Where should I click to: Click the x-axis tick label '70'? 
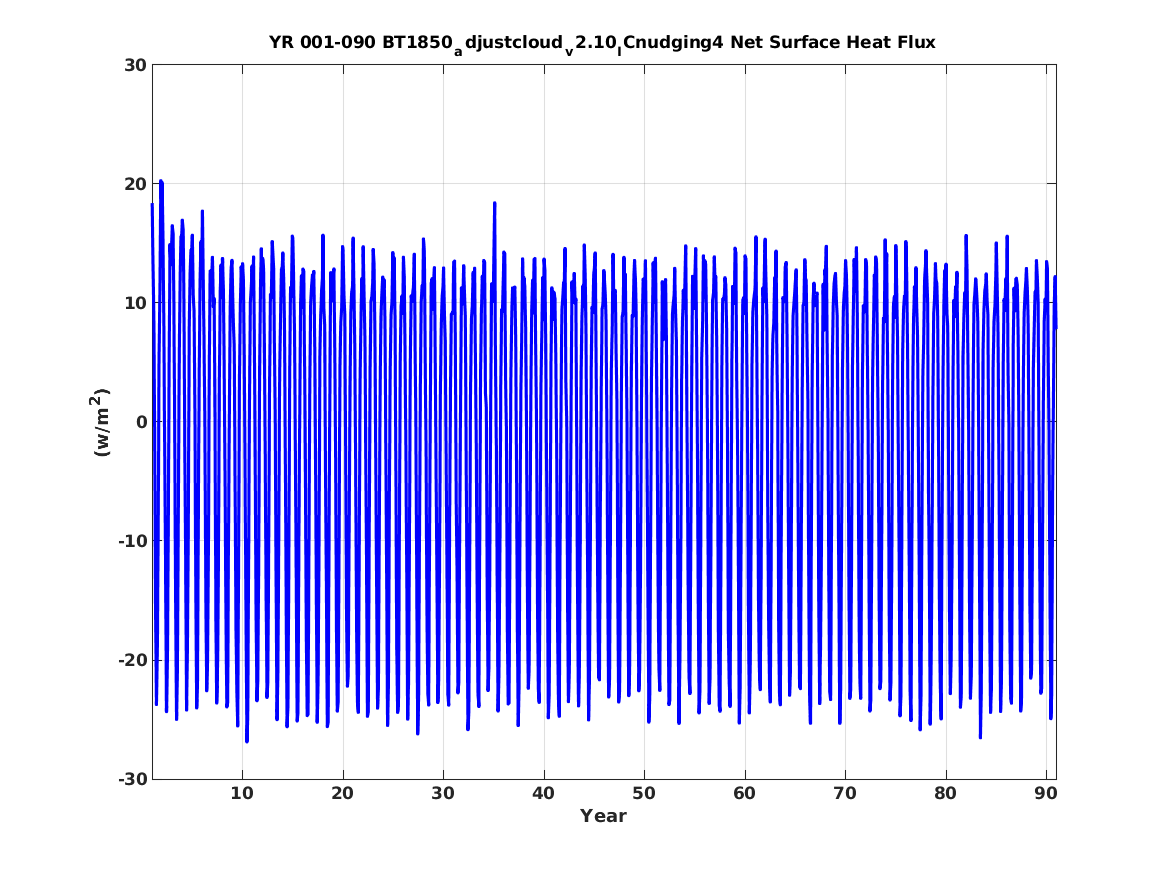pyautogui.click(x=845, y=793)
